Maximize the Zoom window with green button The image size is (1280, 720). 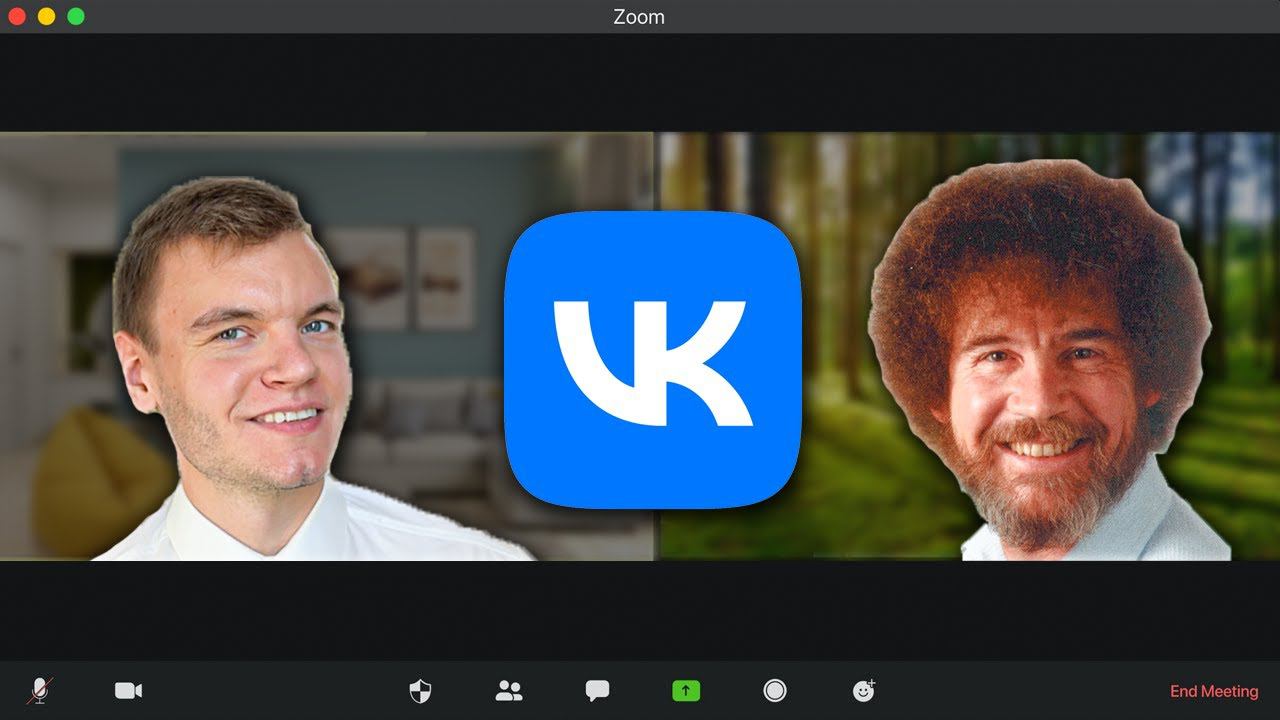75,16
